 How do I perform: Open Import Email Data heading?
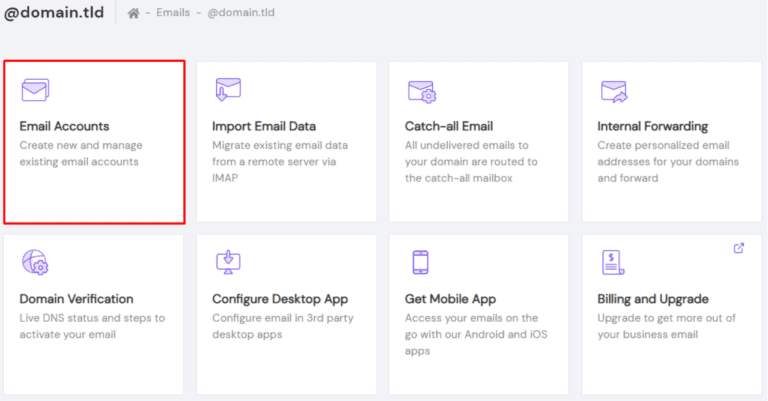point(264,126)
